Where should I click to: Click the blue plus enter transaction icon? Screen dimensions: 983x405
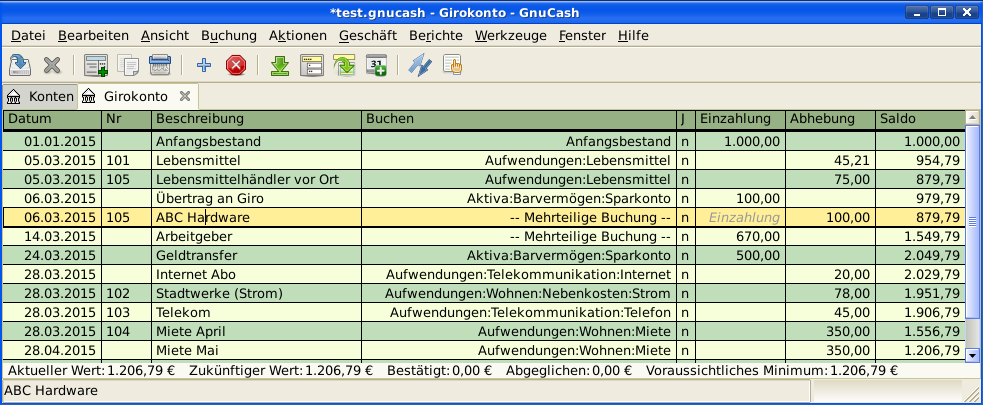click(x=204, y=66)
